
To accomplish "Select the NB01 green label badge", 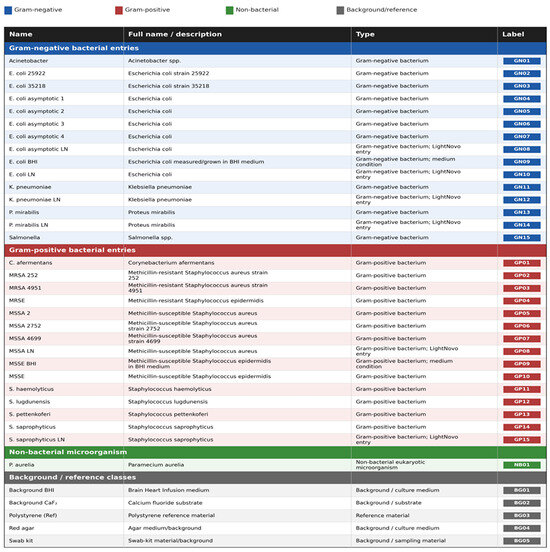I will coord(521,465).
